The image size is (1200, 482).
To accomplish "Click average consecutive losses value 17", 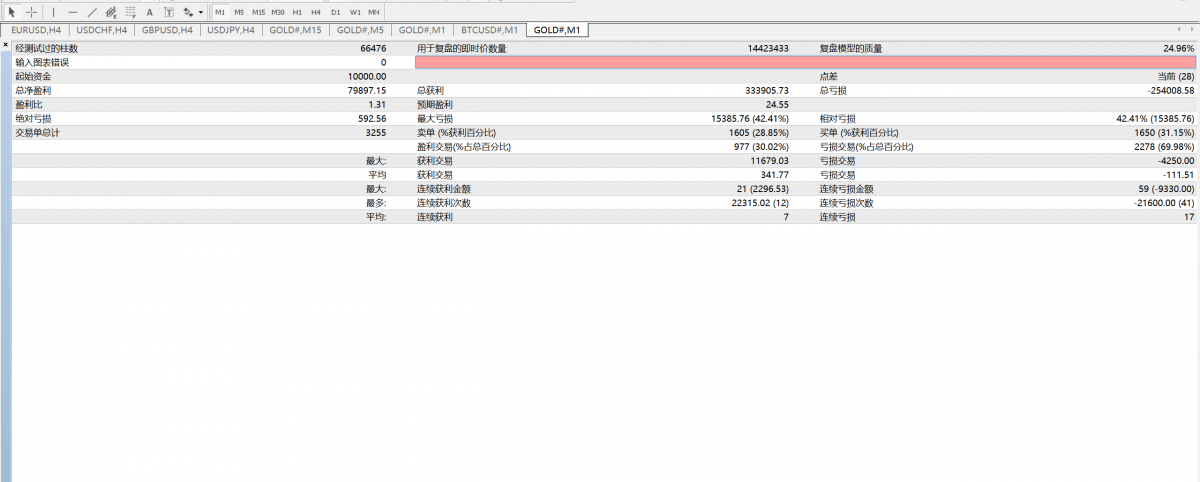I will [1191, 216].
